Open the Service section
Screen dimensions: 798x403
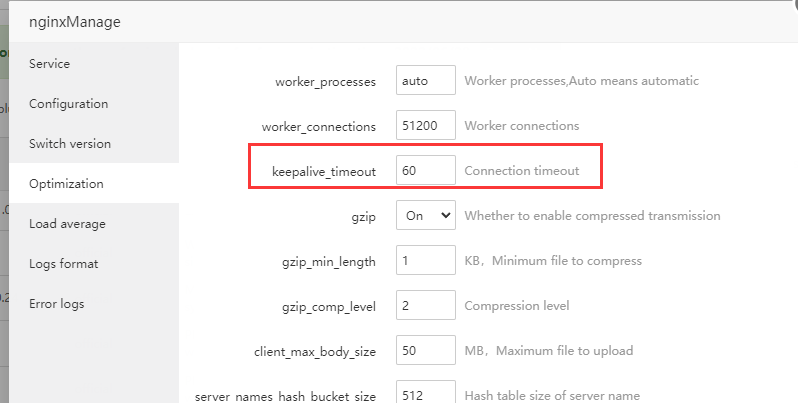point(50,64)
